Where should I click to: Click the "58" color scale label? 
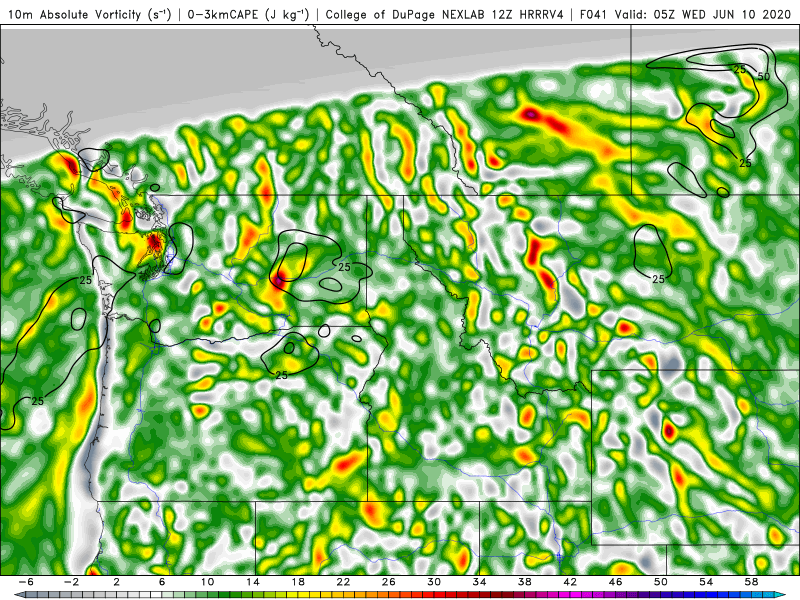click(752, 582)
